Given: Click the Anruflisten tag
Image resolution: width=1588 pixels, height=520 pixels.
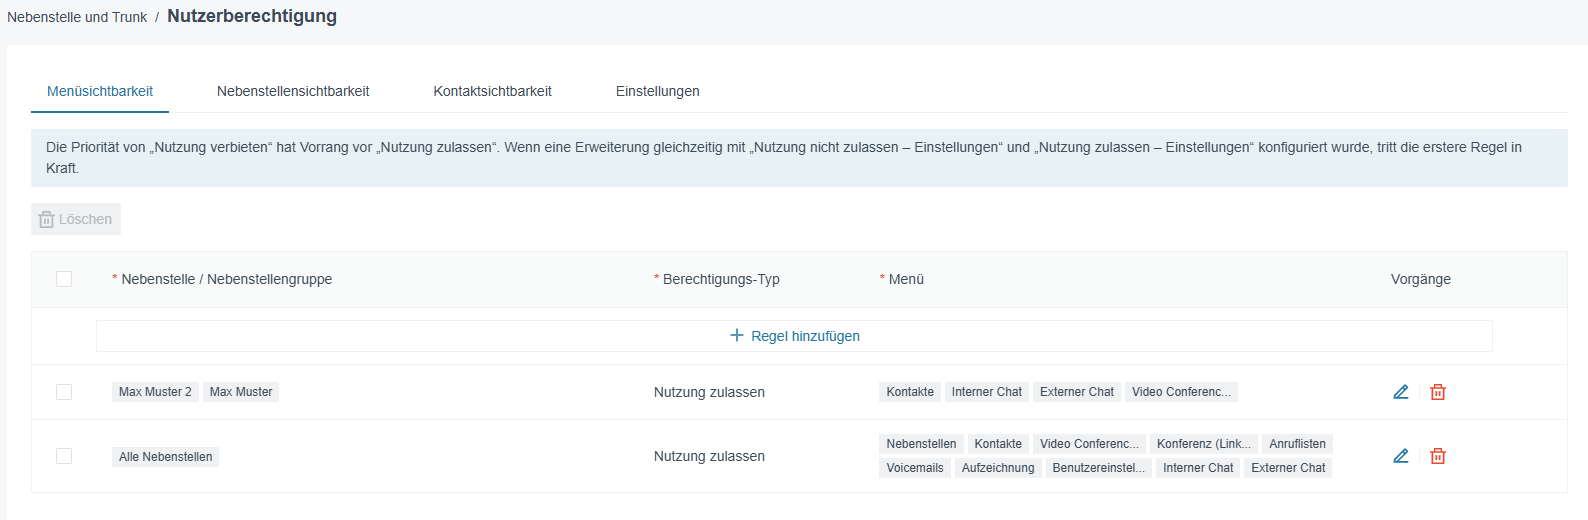Looking at the screenshot, I should tap(1297, 444).
